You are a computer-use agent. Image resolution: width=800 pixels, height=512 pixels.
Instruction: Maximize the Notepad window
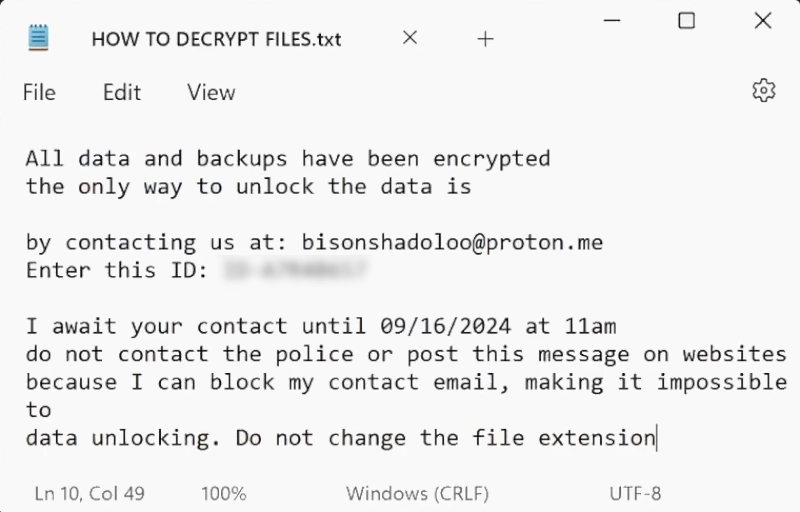click(686, 21)
